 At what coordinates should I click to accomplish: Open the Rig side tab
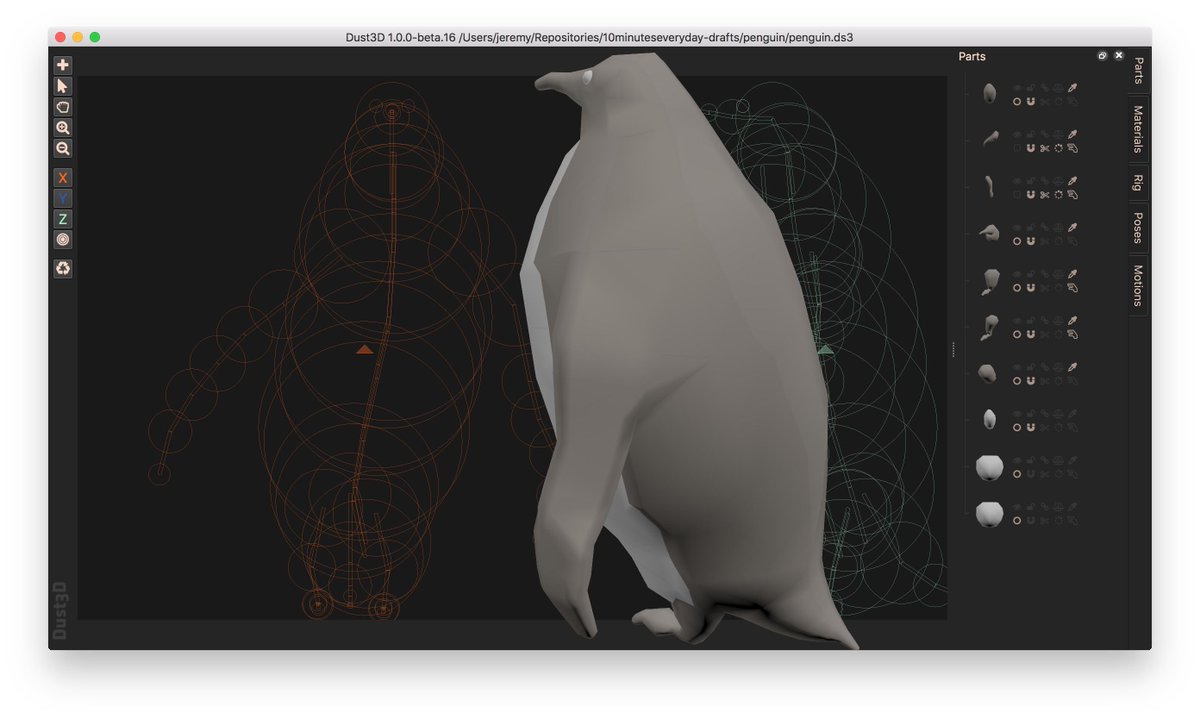pyautogui.click(x=1139, y=183)
